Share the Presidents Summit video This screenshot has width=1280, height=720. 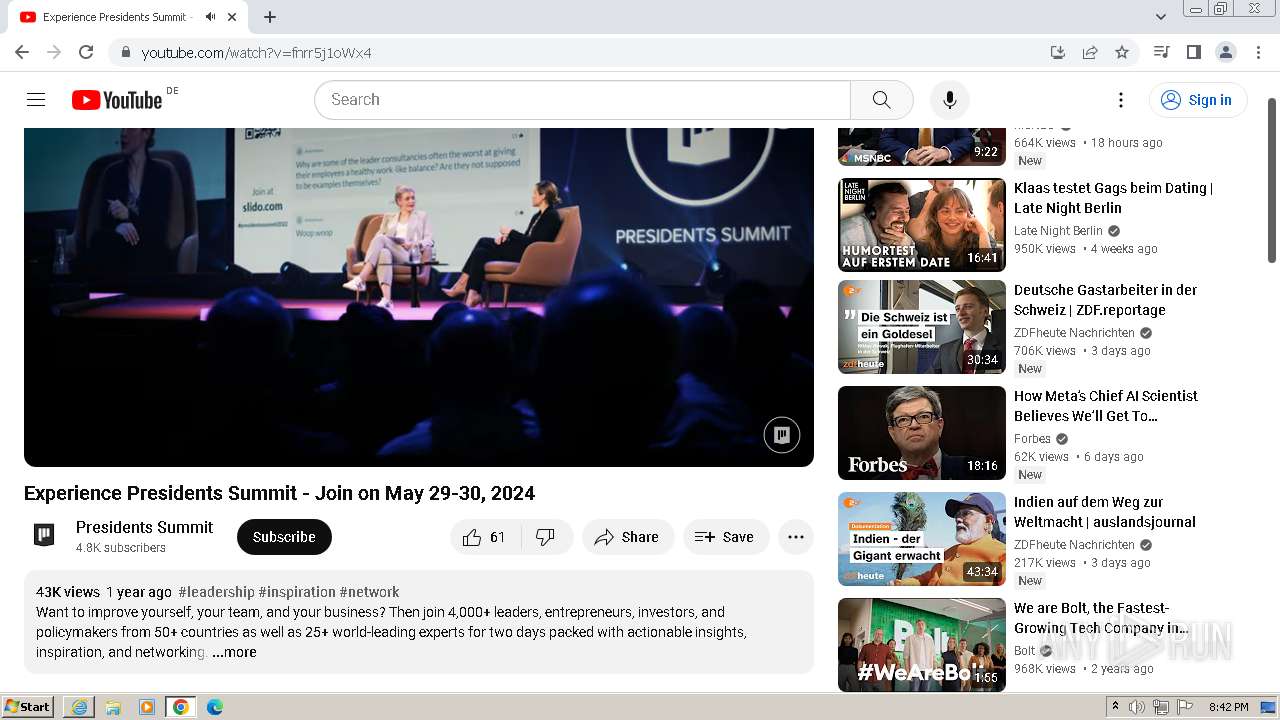pyautogui.click(x=628, y=537)
